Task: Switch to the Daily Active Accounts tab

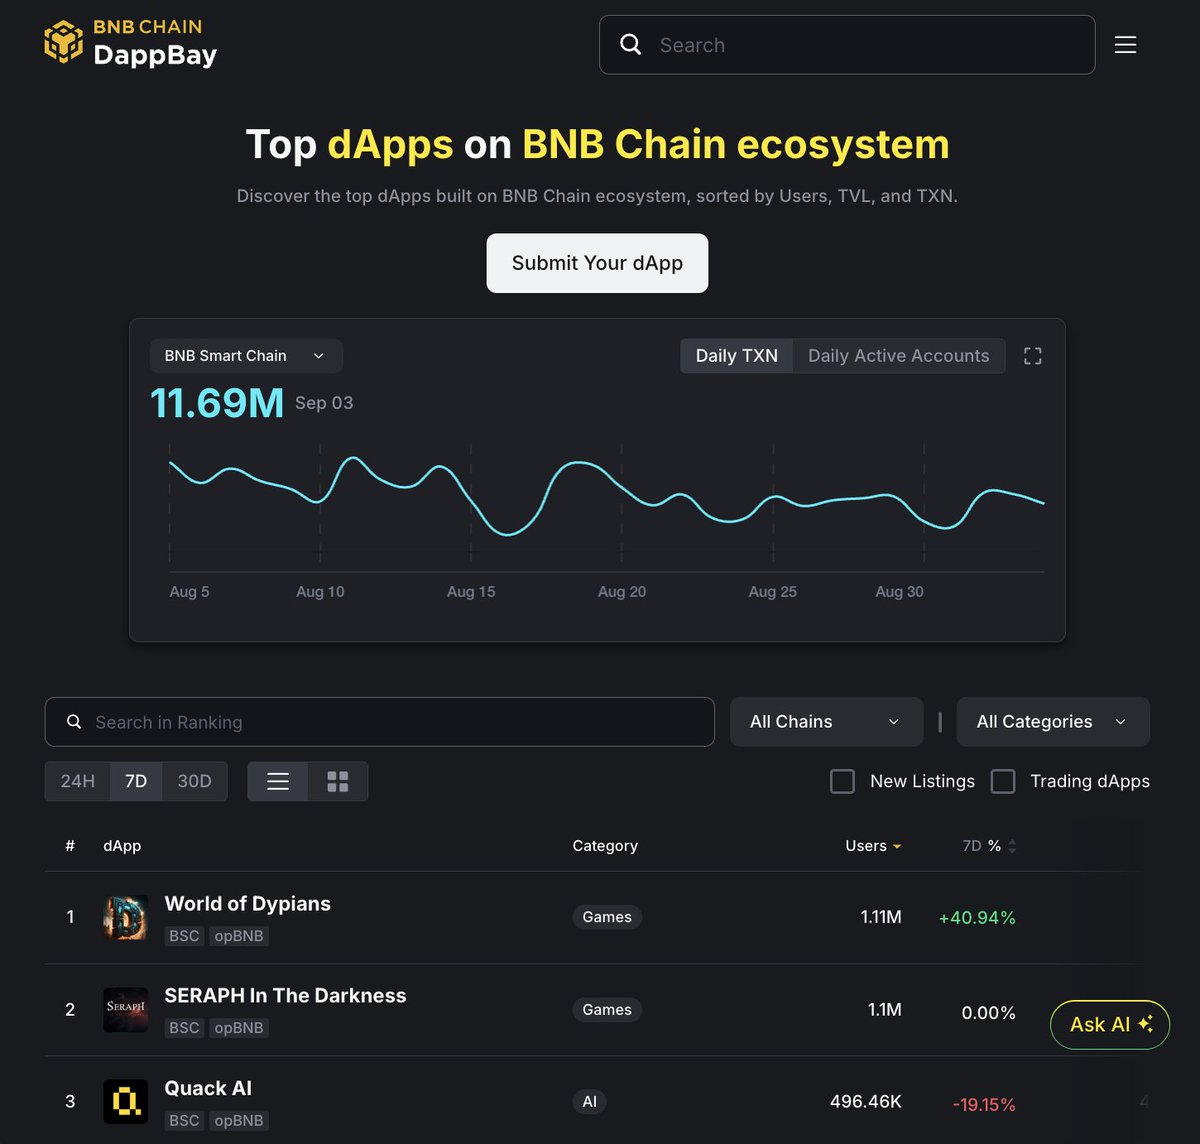Action: [x=899, y=356]
